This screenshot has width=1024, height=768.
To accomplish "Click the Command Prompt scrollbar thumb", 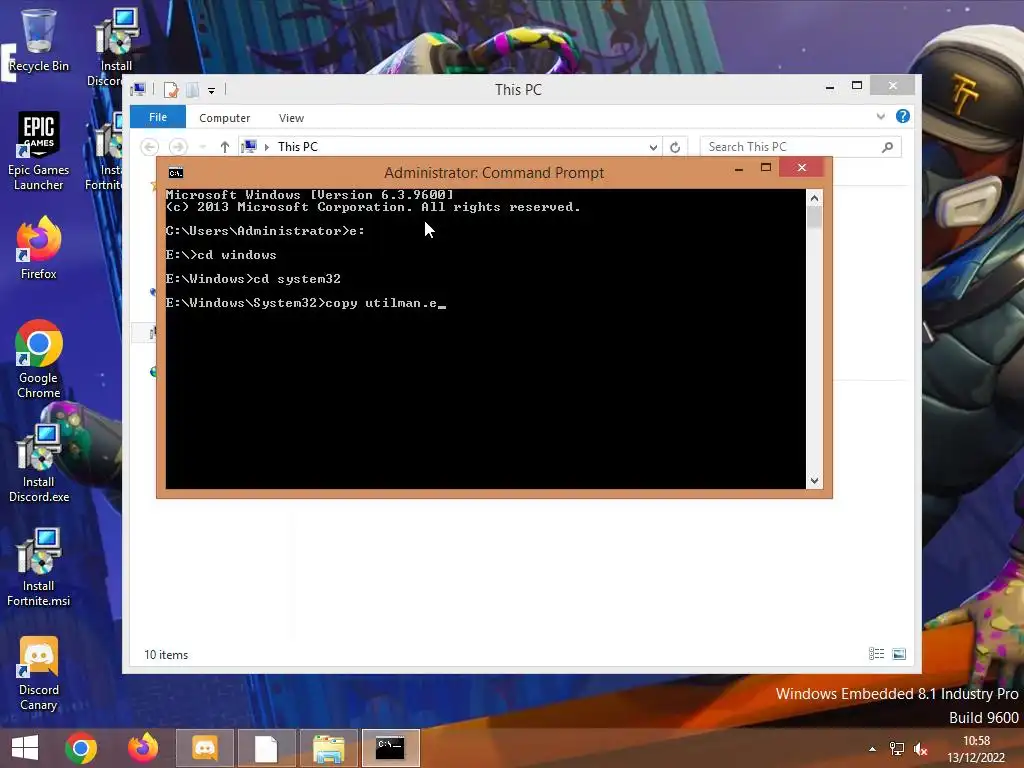I will pos(814,217).
